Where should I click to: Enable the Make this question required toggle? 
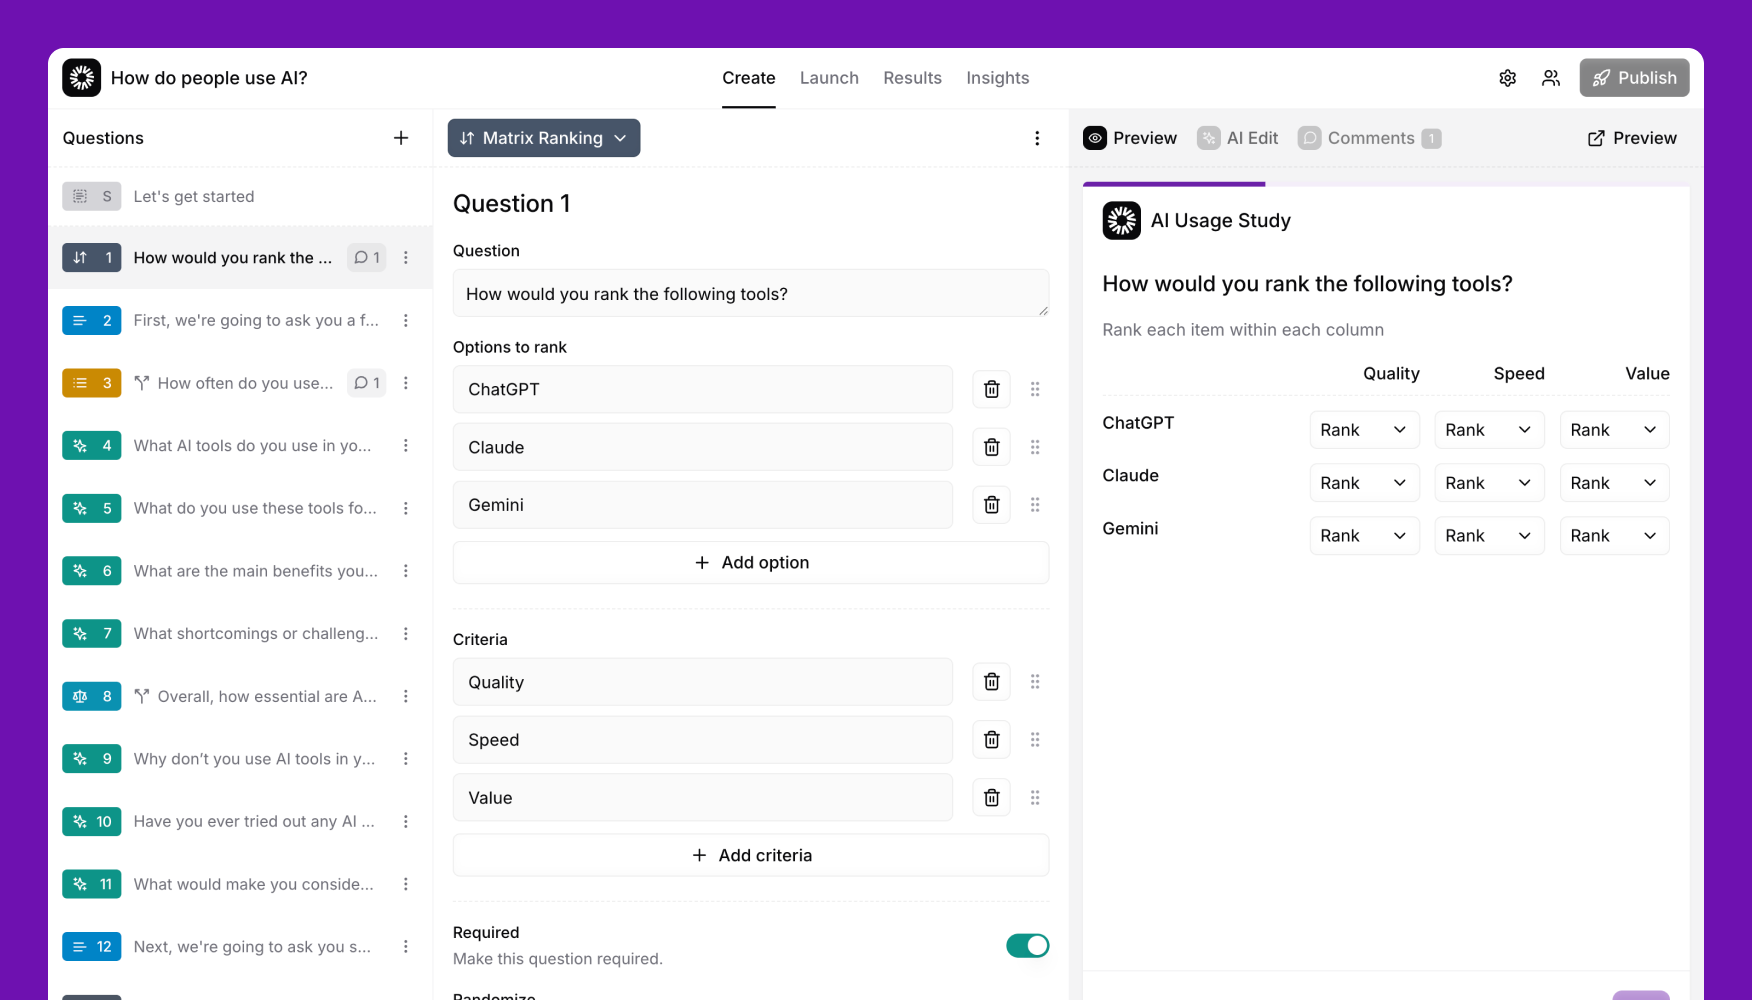click(x=1027, y=945)
